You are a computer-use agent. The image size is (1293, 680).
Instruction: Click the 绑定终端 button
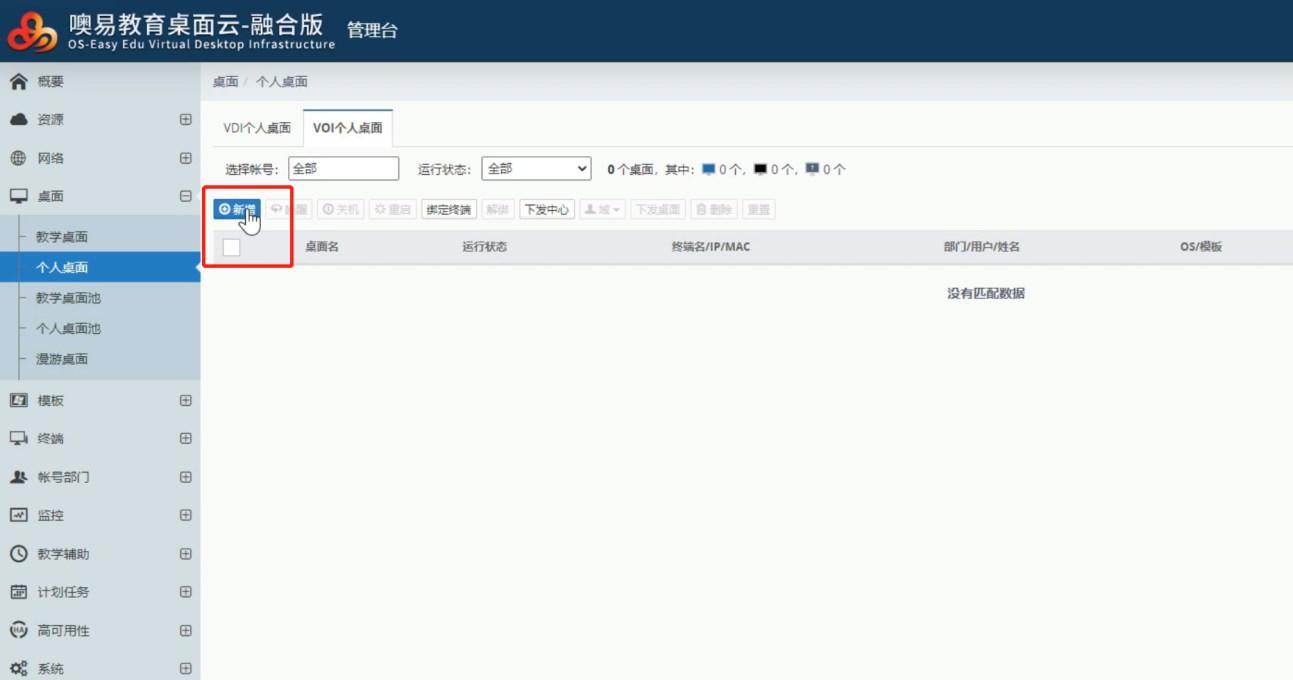448,210
